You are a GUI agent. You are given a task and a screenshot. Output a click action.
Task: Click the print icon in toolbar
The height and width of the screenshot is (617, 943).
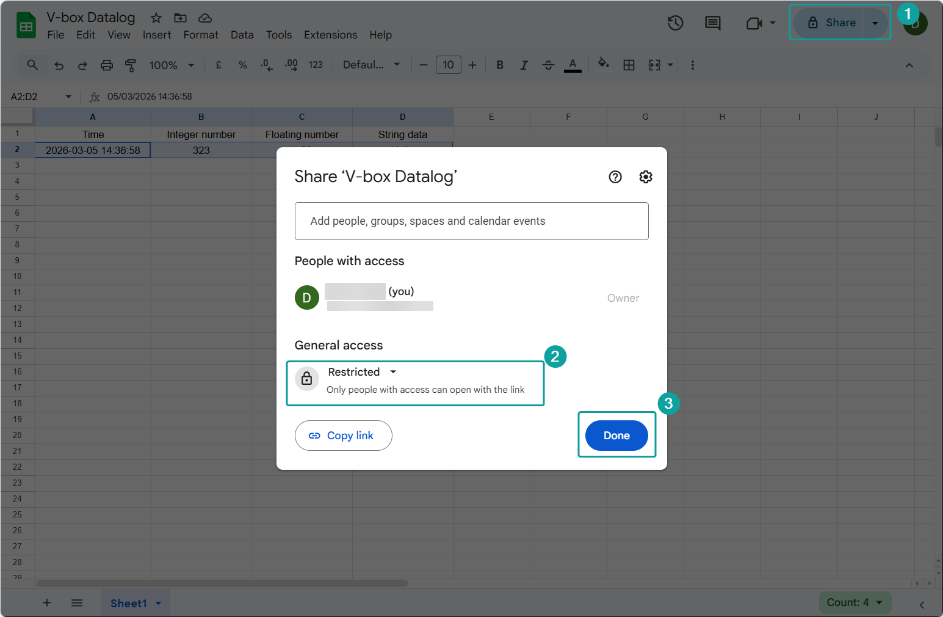pos(107,65)
